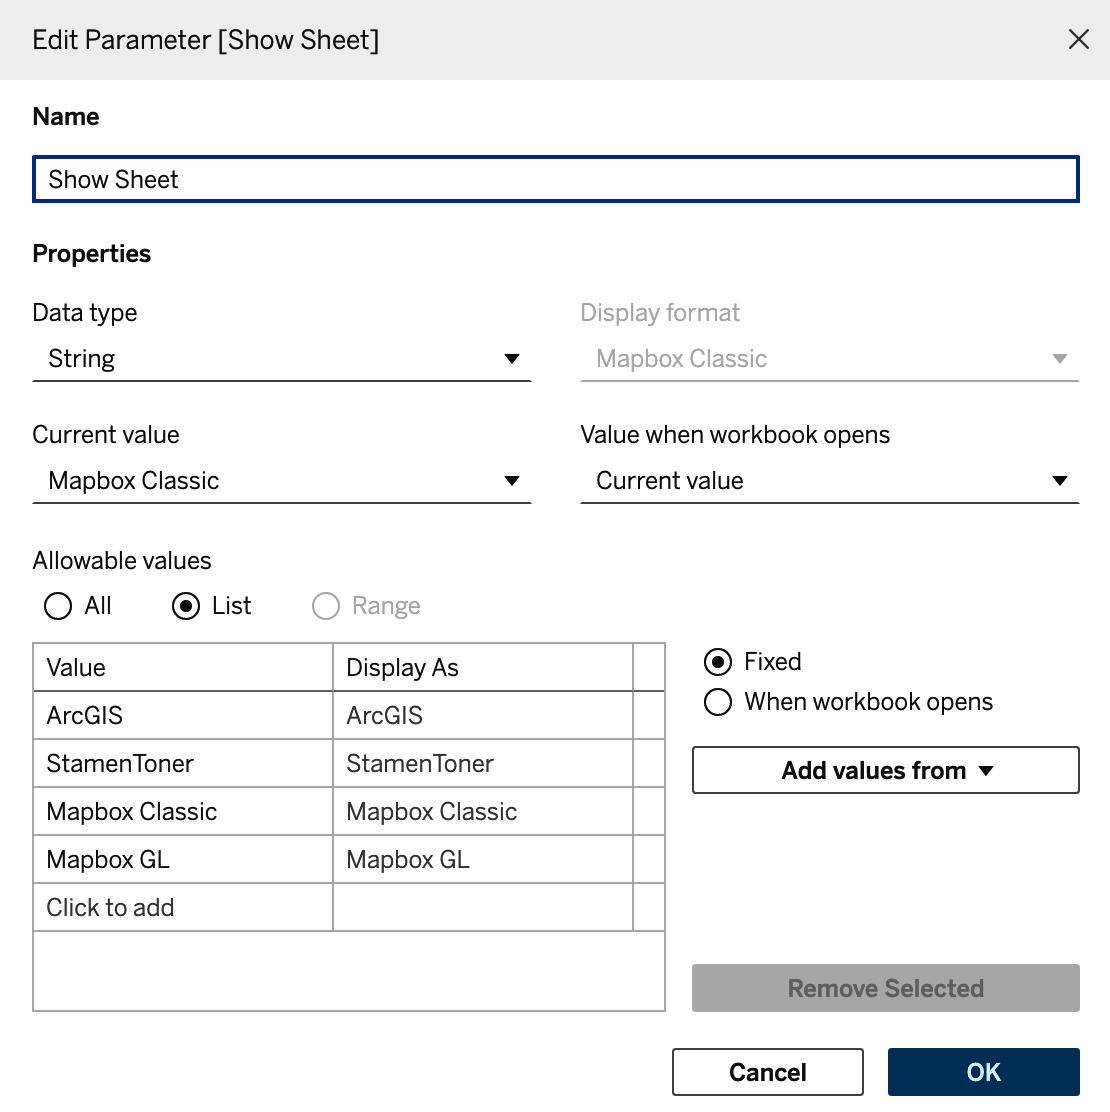Click the Display As column header

[x=482, y=667]
